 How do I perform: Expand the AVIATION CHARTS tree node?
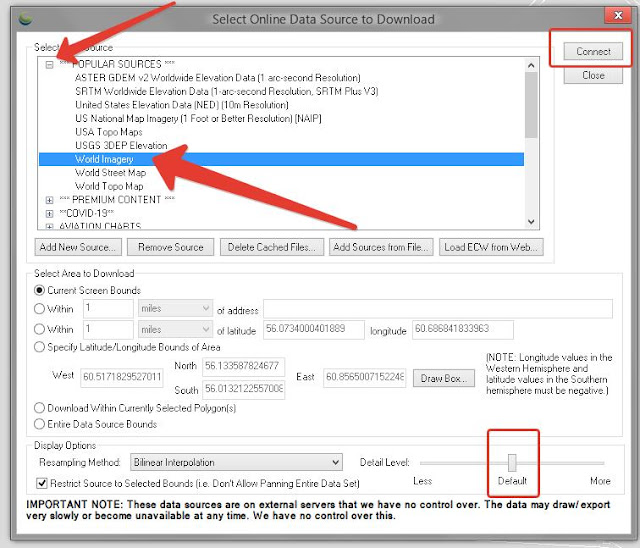click(x=49, y=226)
